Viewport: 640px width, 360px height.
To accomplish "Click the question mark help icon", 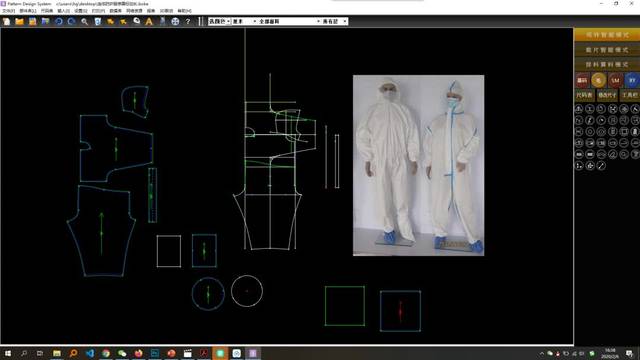I will (188, 21).
